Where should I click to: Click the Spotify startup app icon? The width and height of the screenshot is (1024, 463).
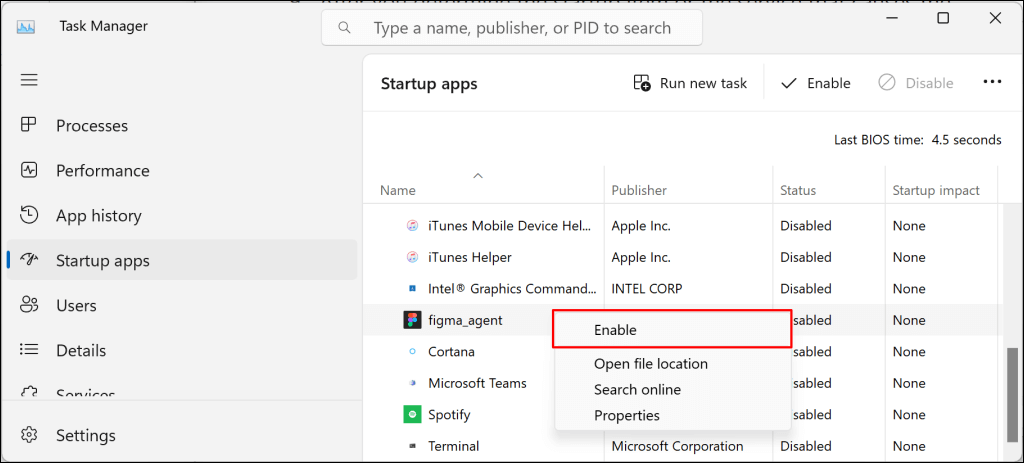click(412, 414)
